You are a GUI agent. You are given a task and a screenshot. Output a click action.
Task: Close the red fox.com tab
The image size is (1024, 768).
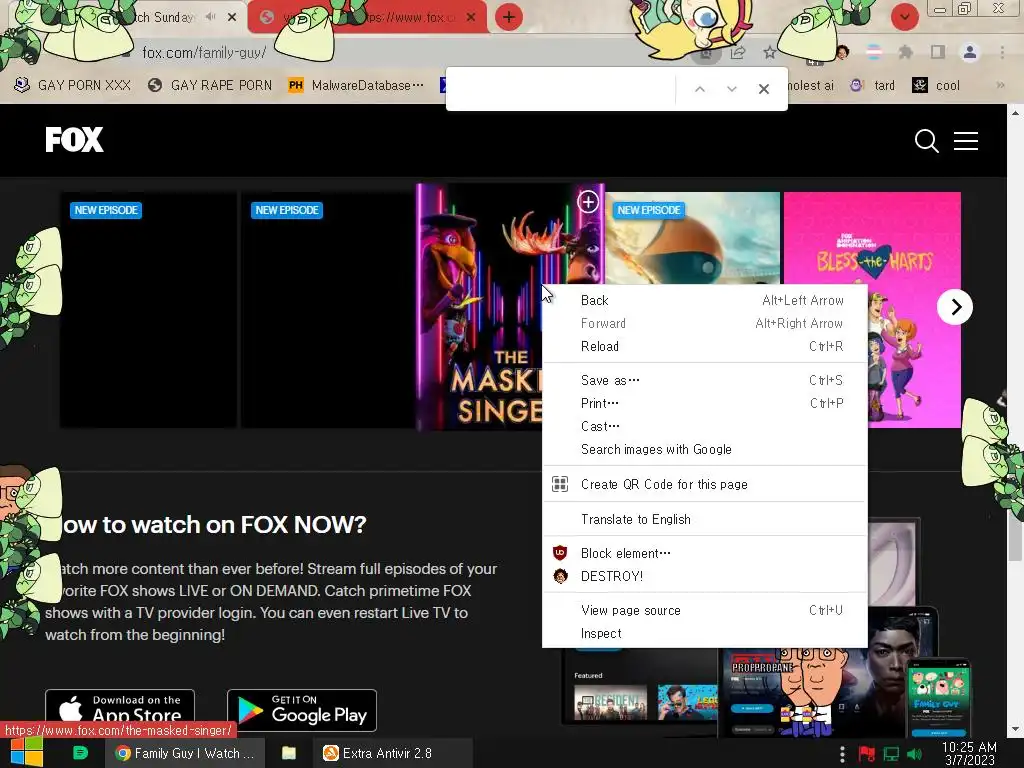click(x=471, y=18)
